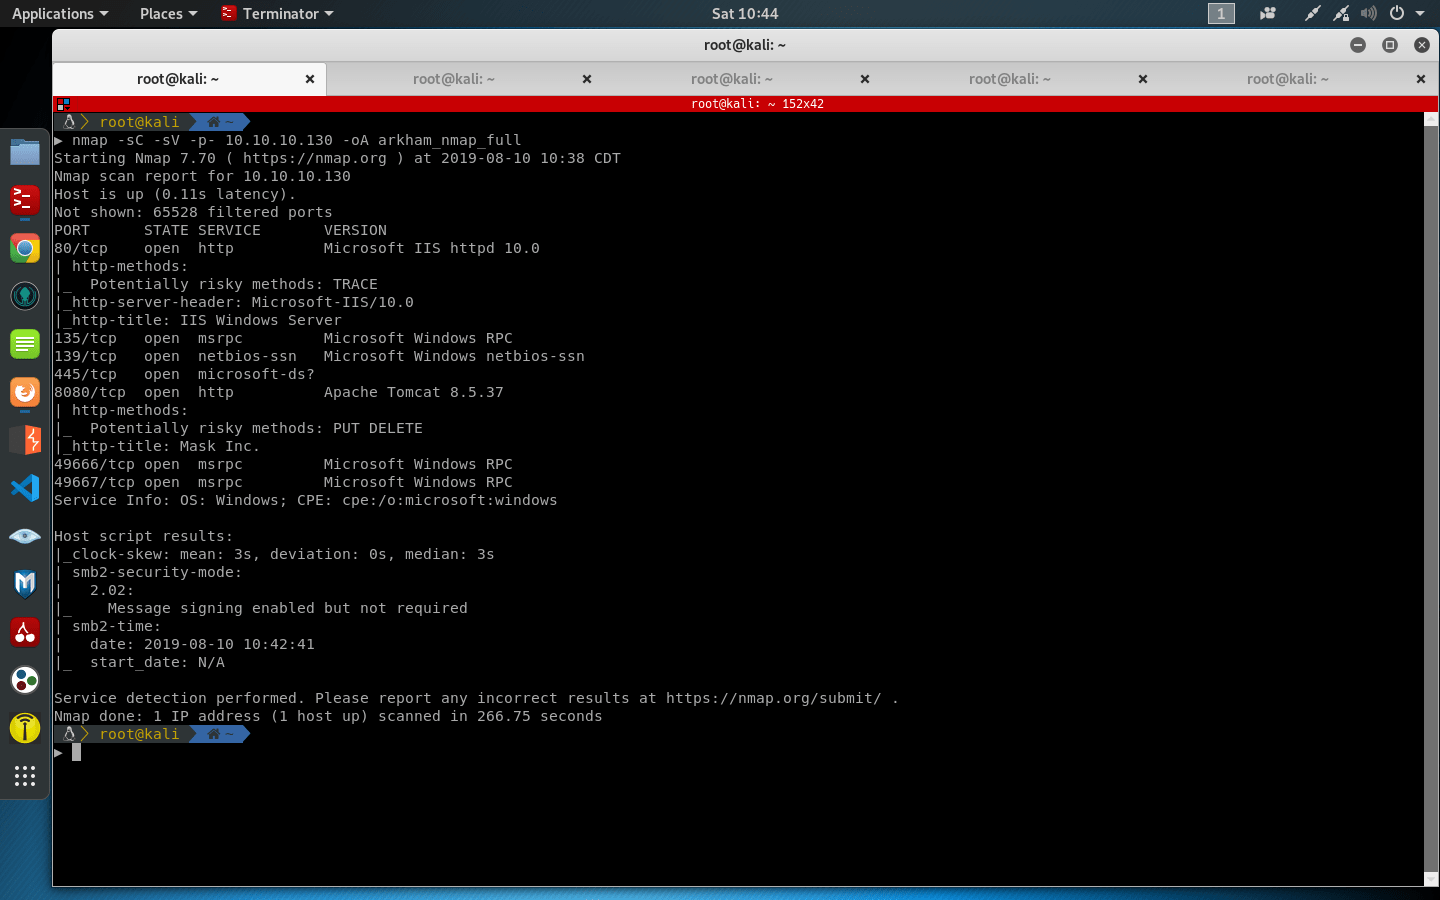The height and width of the screenshot is (900, 1440).
Task: Switch to the fifth root@kali tab
Action: (1288, 79)
